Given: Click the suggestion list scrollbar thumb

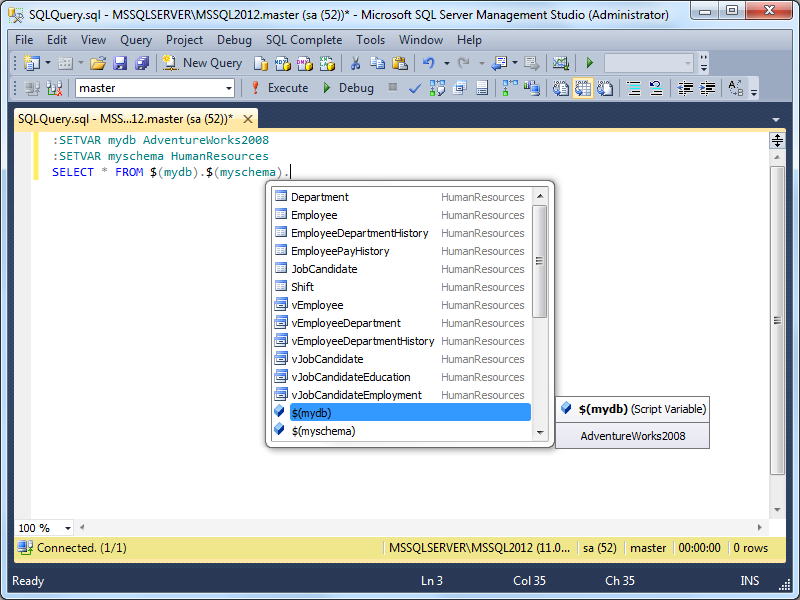Looking at the screenshot, I should click(539, 261).
